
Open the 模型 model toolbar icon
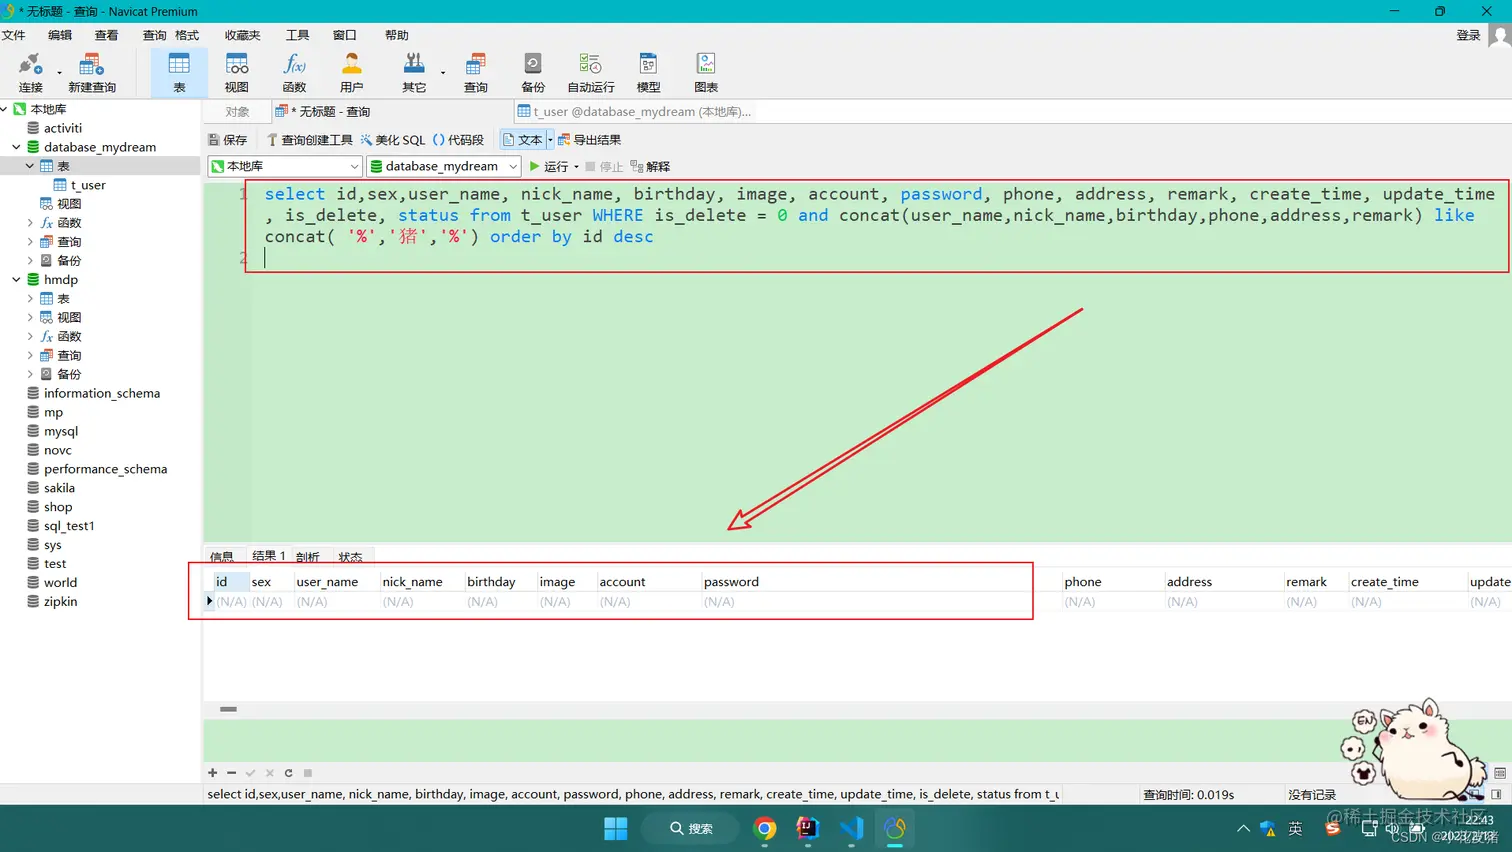point(648,73)
